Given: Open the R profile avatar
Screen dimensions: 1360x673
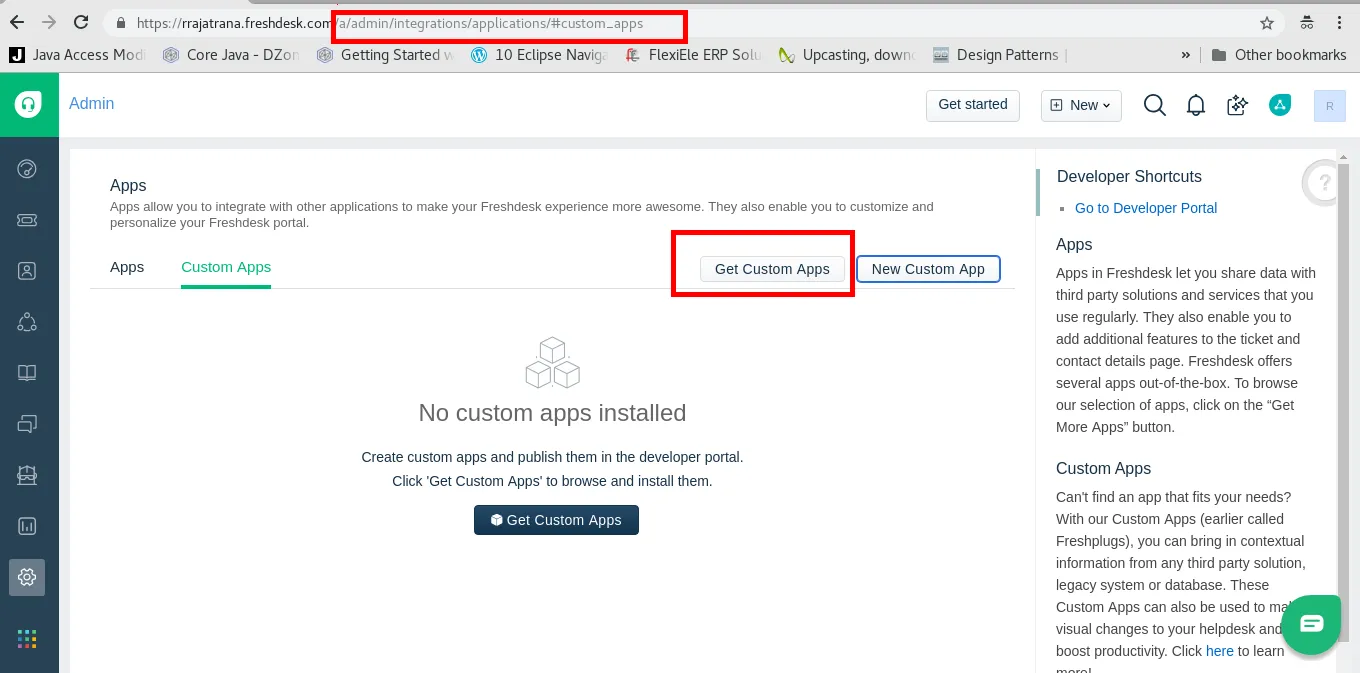Looking at the screenshot, I should tap(1329, 105).
